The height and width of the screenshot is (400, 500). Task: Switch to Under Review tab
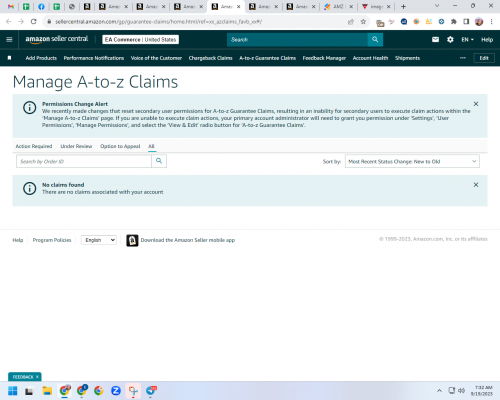(76, 146)
